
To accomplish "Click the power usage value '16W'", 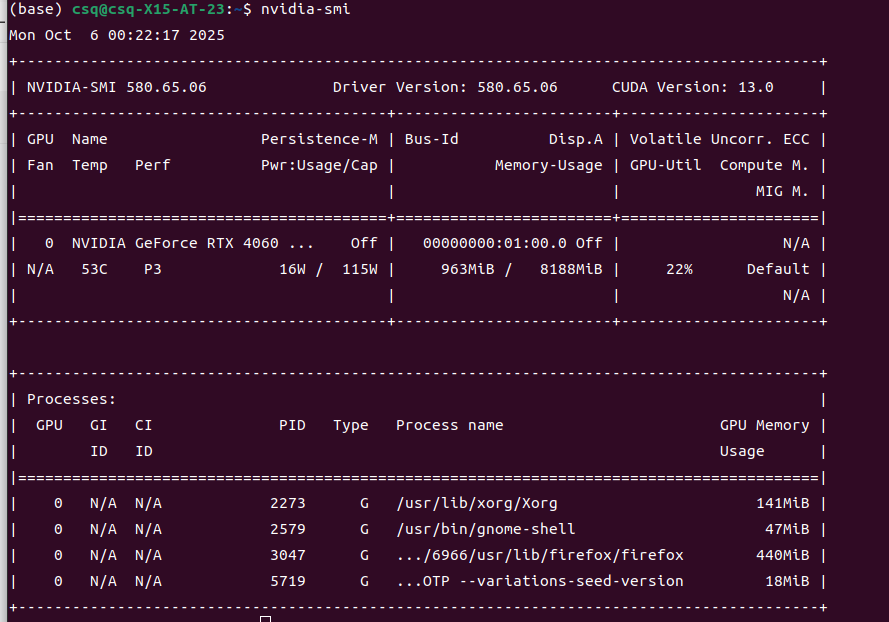I will pos(293,269).
